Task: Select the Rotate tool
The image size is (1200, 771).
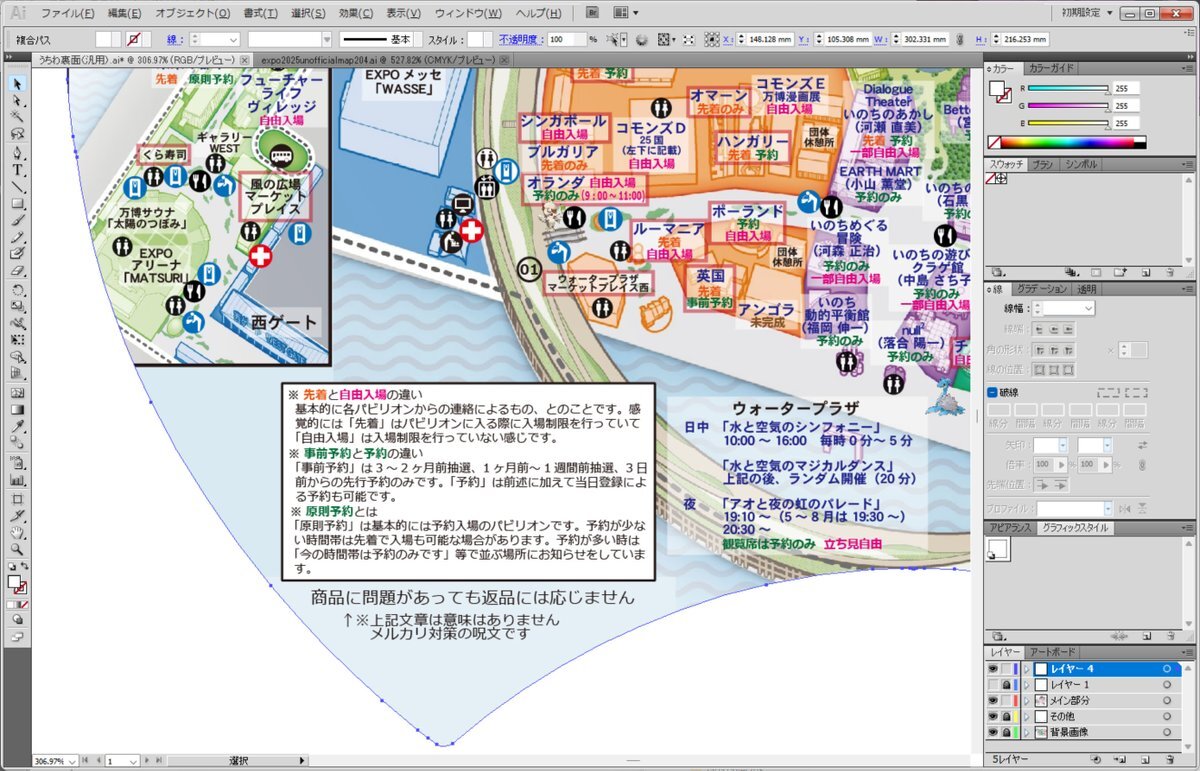Action: [17, 289]
